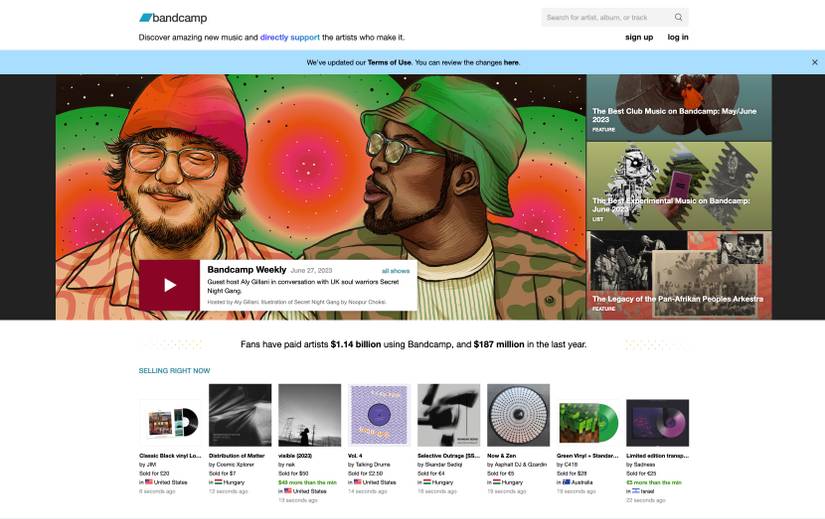
Task: Open 'The Legacy of the Pan-Afrikan Peoples Arkestra'
Action: [679, 275]
